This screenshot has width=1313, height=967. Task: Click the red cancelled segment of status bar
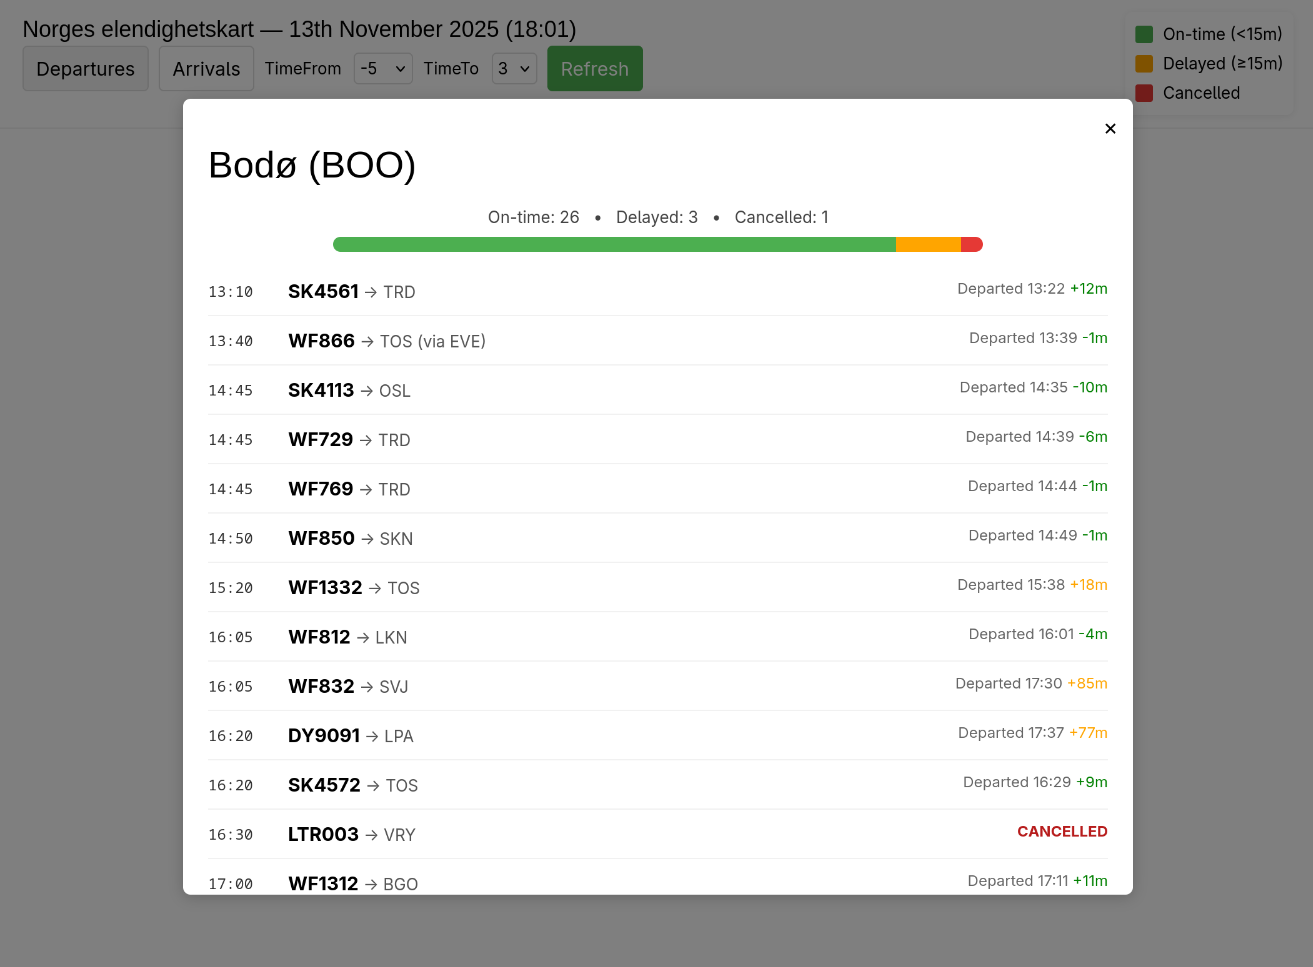971,245
